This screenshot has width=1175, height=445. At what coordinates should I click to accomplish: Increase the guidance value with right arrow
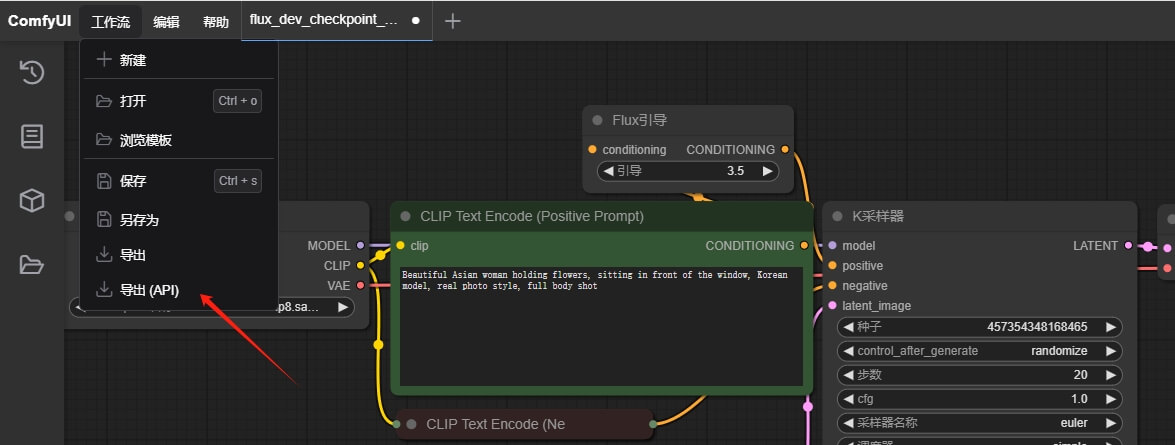coord(767,171)
